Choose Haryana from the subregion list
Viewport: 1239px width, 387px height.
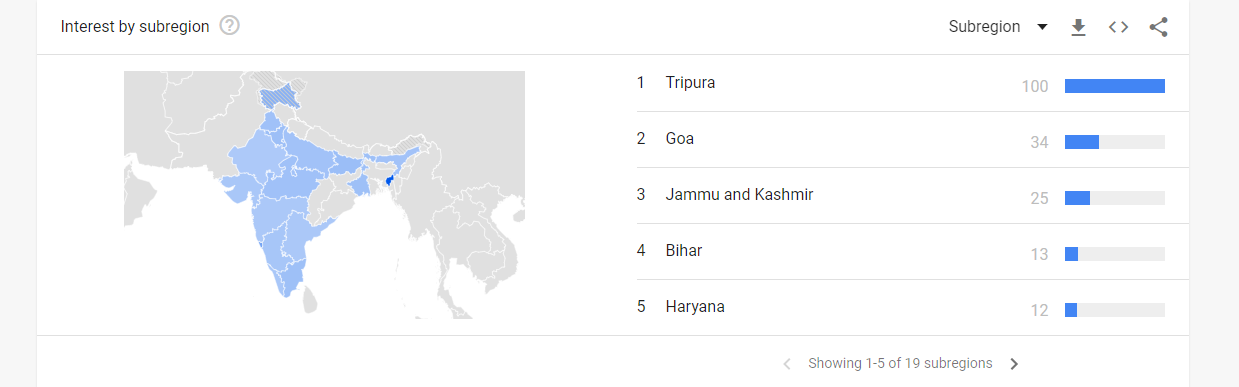pos(695,306)
